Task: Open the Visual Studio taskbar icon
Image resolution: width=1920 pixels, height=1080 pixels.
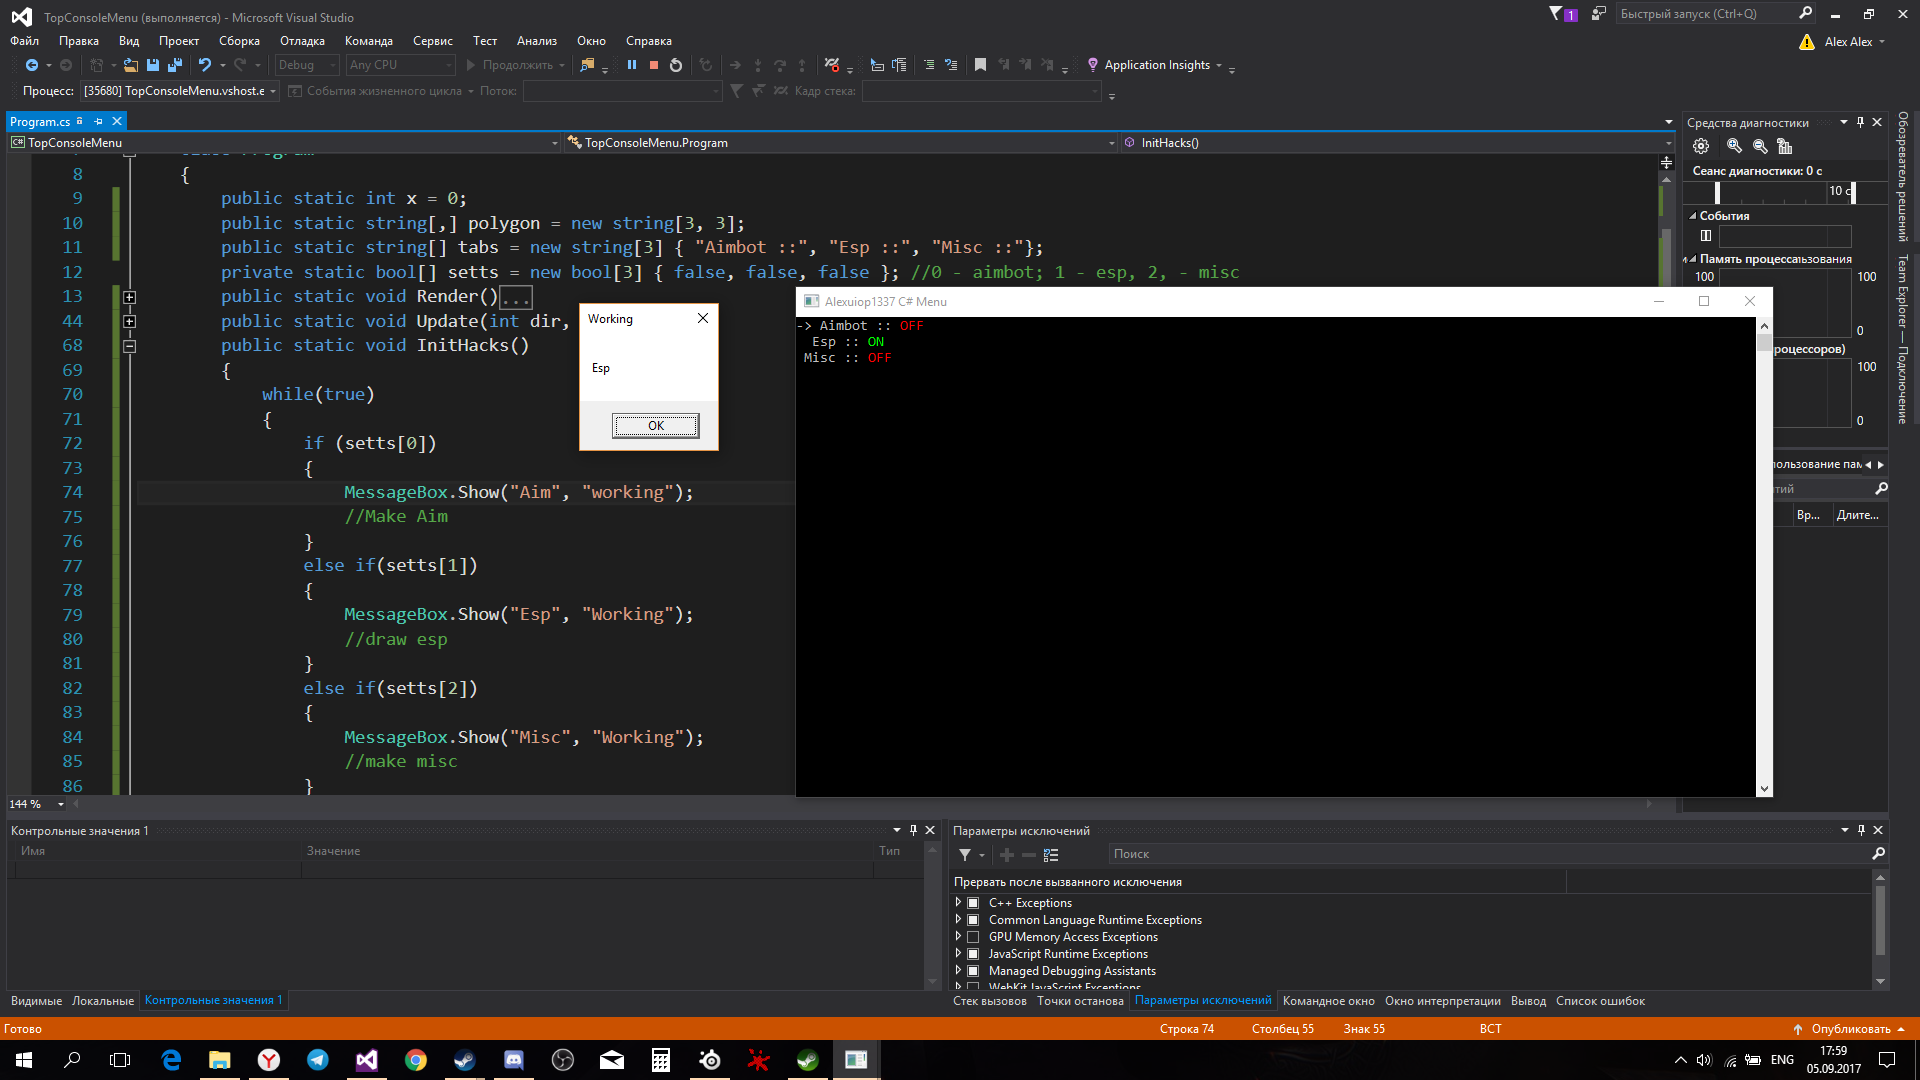Action: (367, 1060)
